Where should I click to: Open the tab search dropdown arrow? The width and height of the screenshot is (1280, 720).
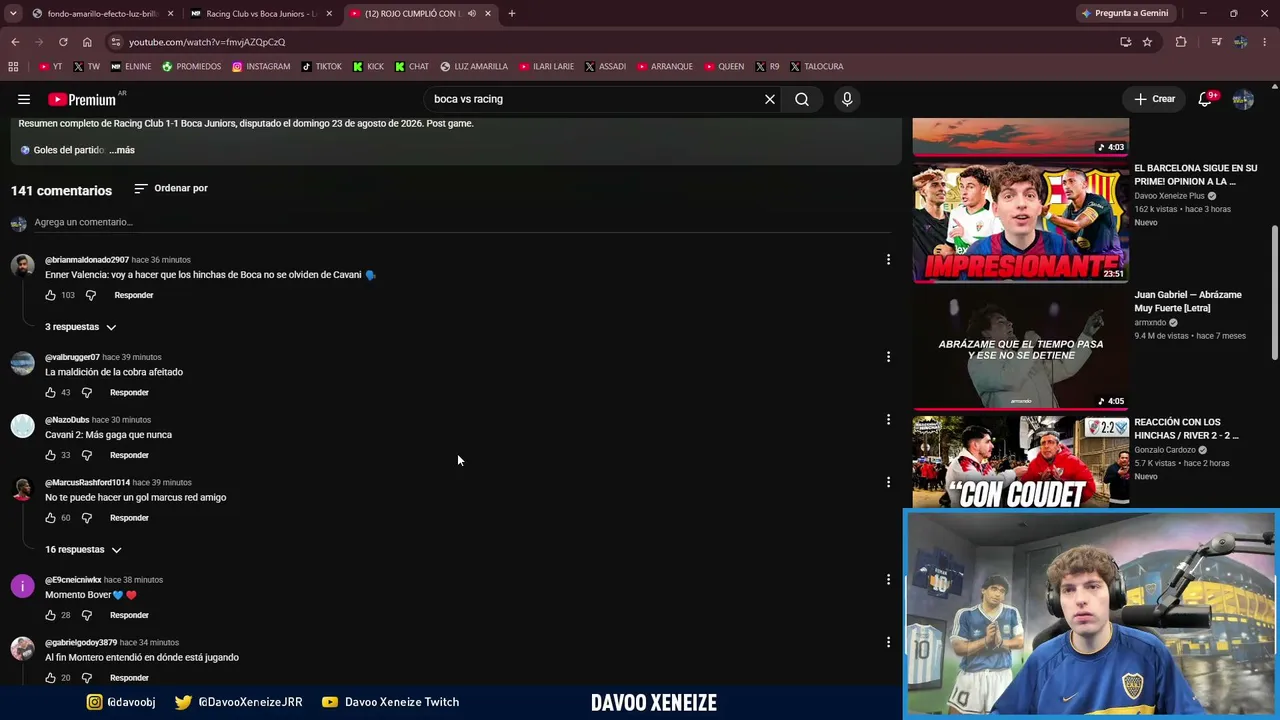(13, 14)
